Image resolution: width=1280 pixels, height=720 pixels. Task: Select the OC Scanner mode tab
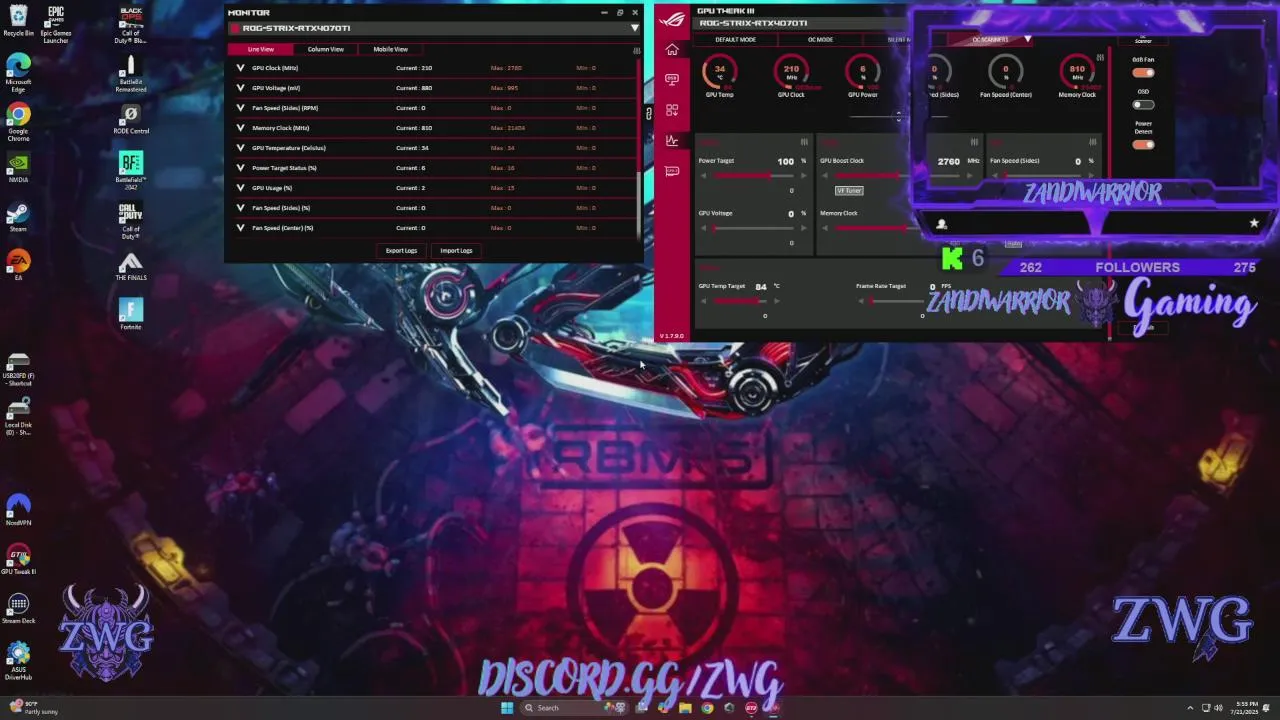991,40
